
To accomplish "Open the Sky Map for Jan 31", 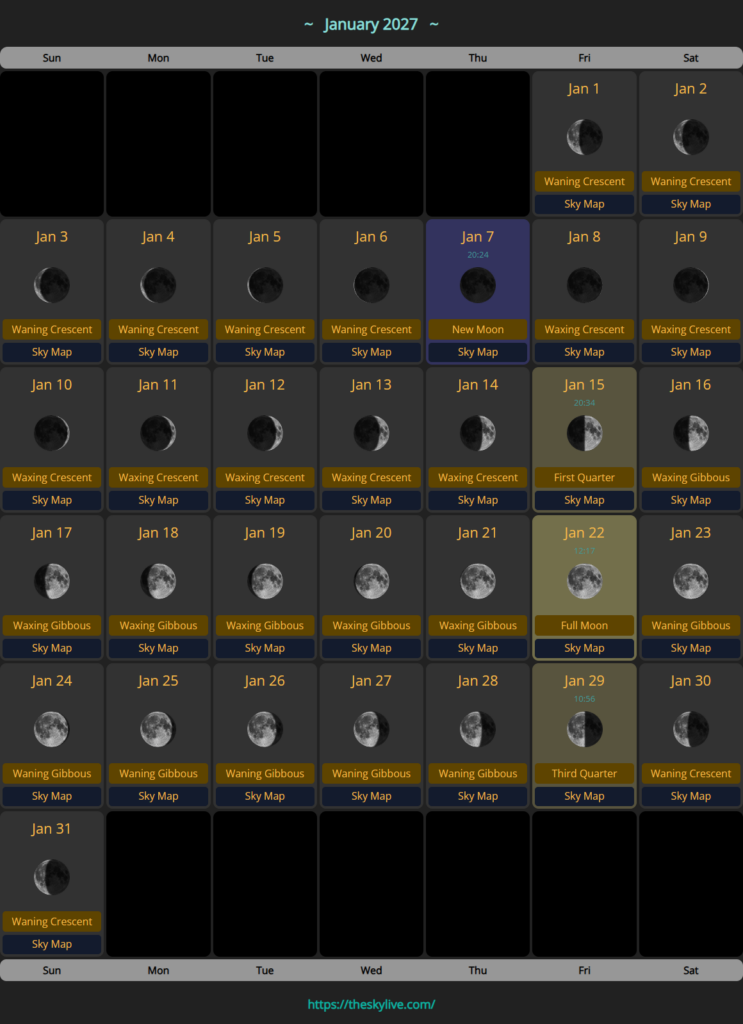I will 52,944.
